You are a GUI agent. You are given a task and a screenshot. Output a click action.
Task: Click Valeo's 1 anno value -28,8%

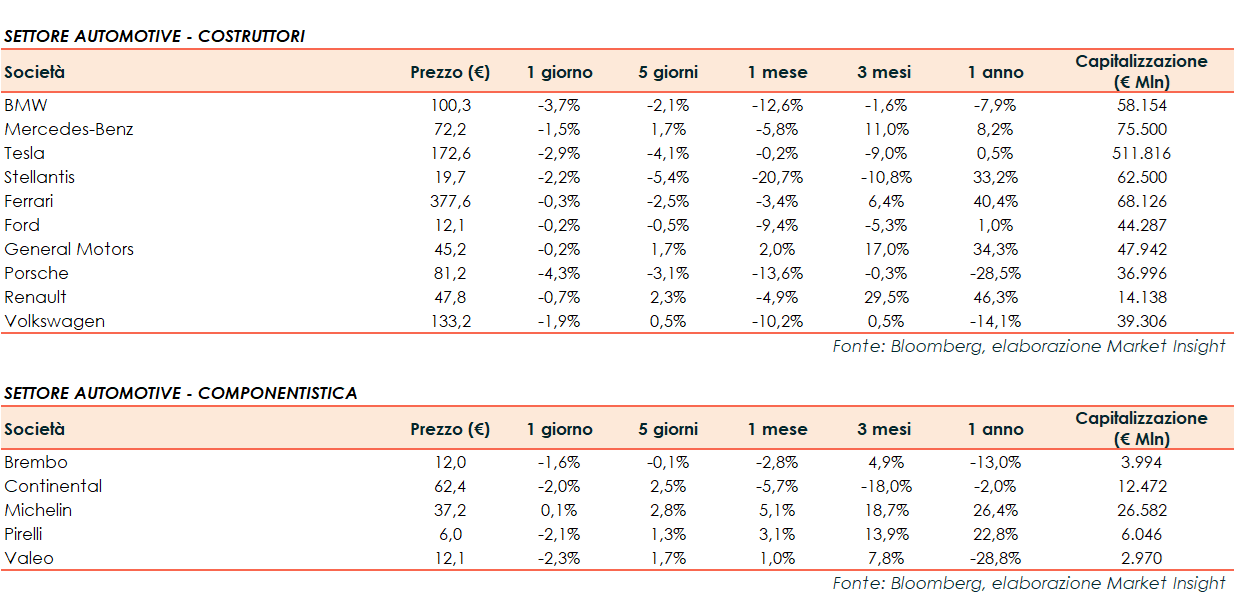(995, 558)
